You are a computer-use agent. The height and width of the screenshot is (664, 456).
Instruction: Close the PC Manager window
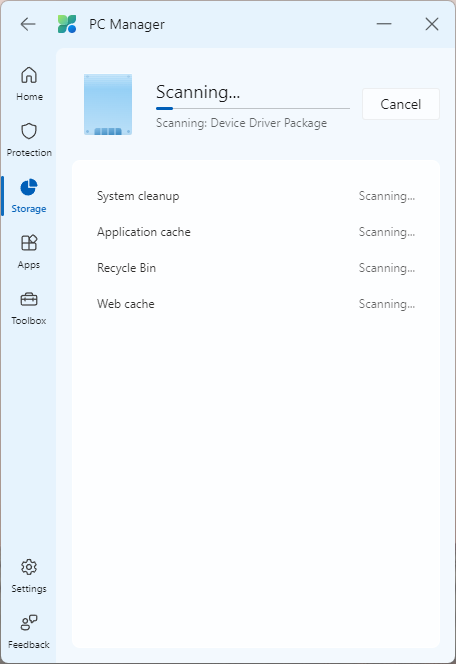coord(431,24)
